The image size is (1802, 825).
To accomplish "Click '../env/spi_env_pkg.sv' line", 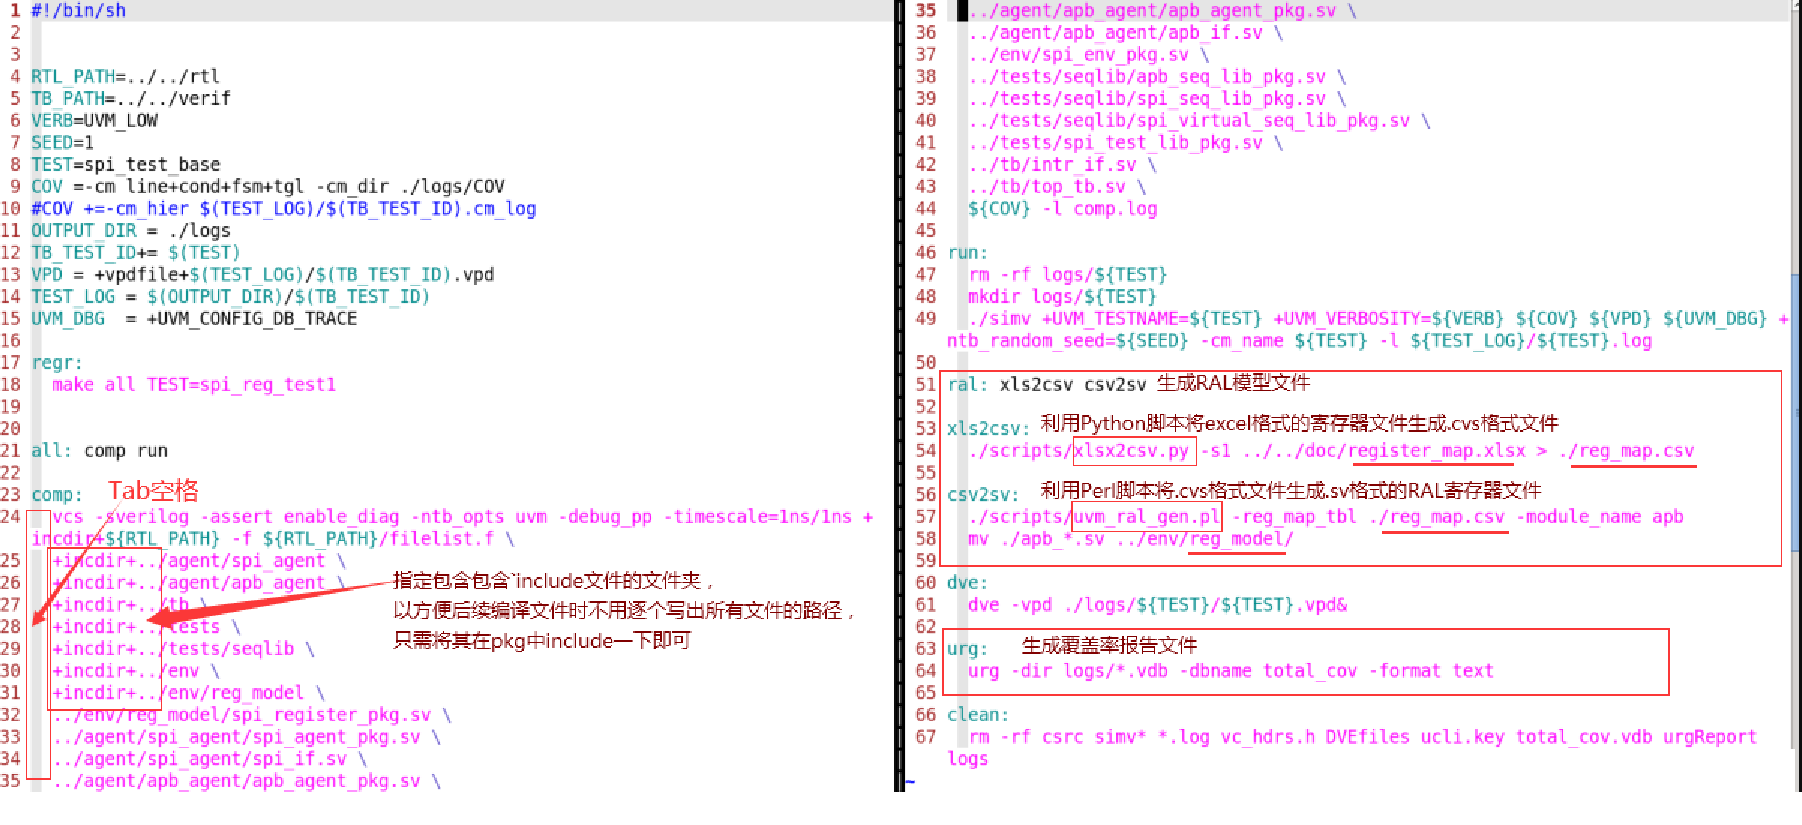I will coord(1088,54).
